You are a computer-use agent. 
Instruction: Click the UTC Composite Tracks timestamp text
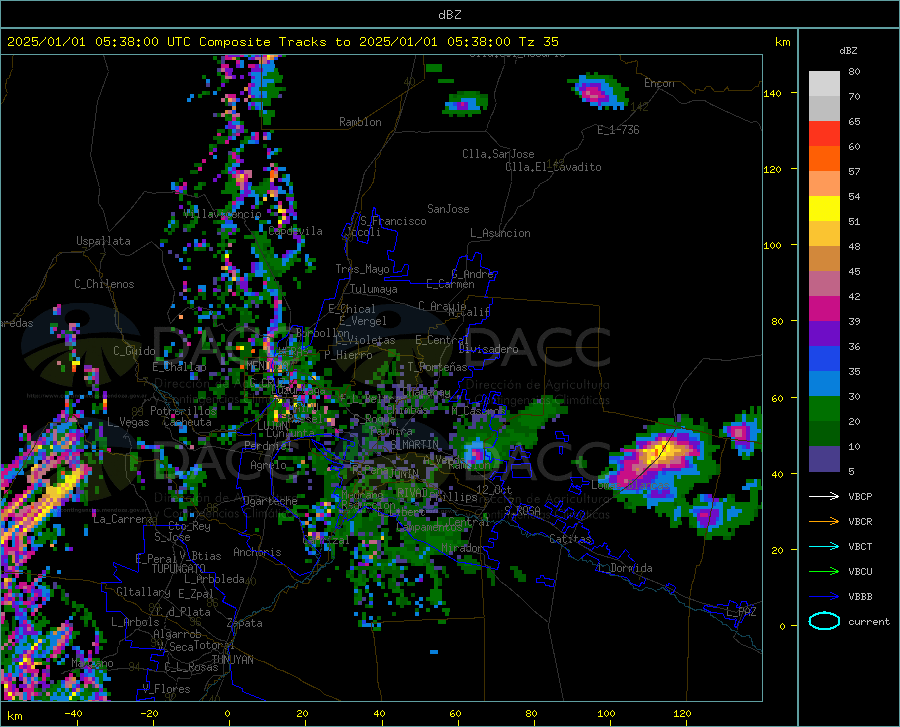point(283,42)
